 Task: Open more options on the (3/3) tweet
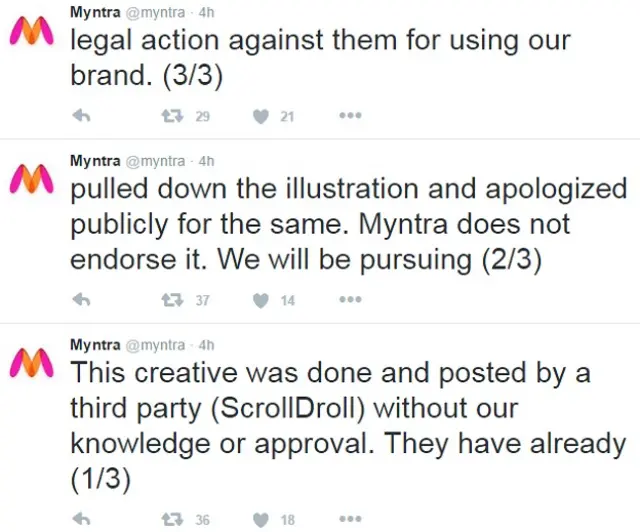350,116
